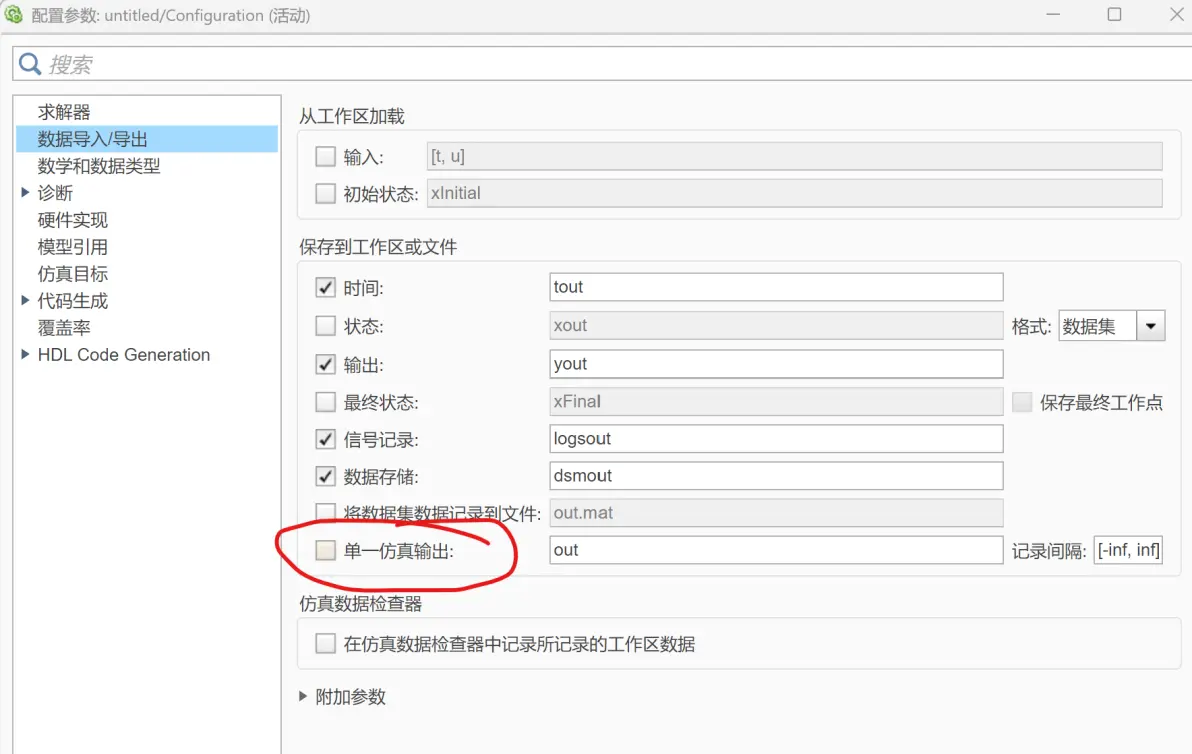Enable the 单一仿真输出 checkbox

(325, 550)
